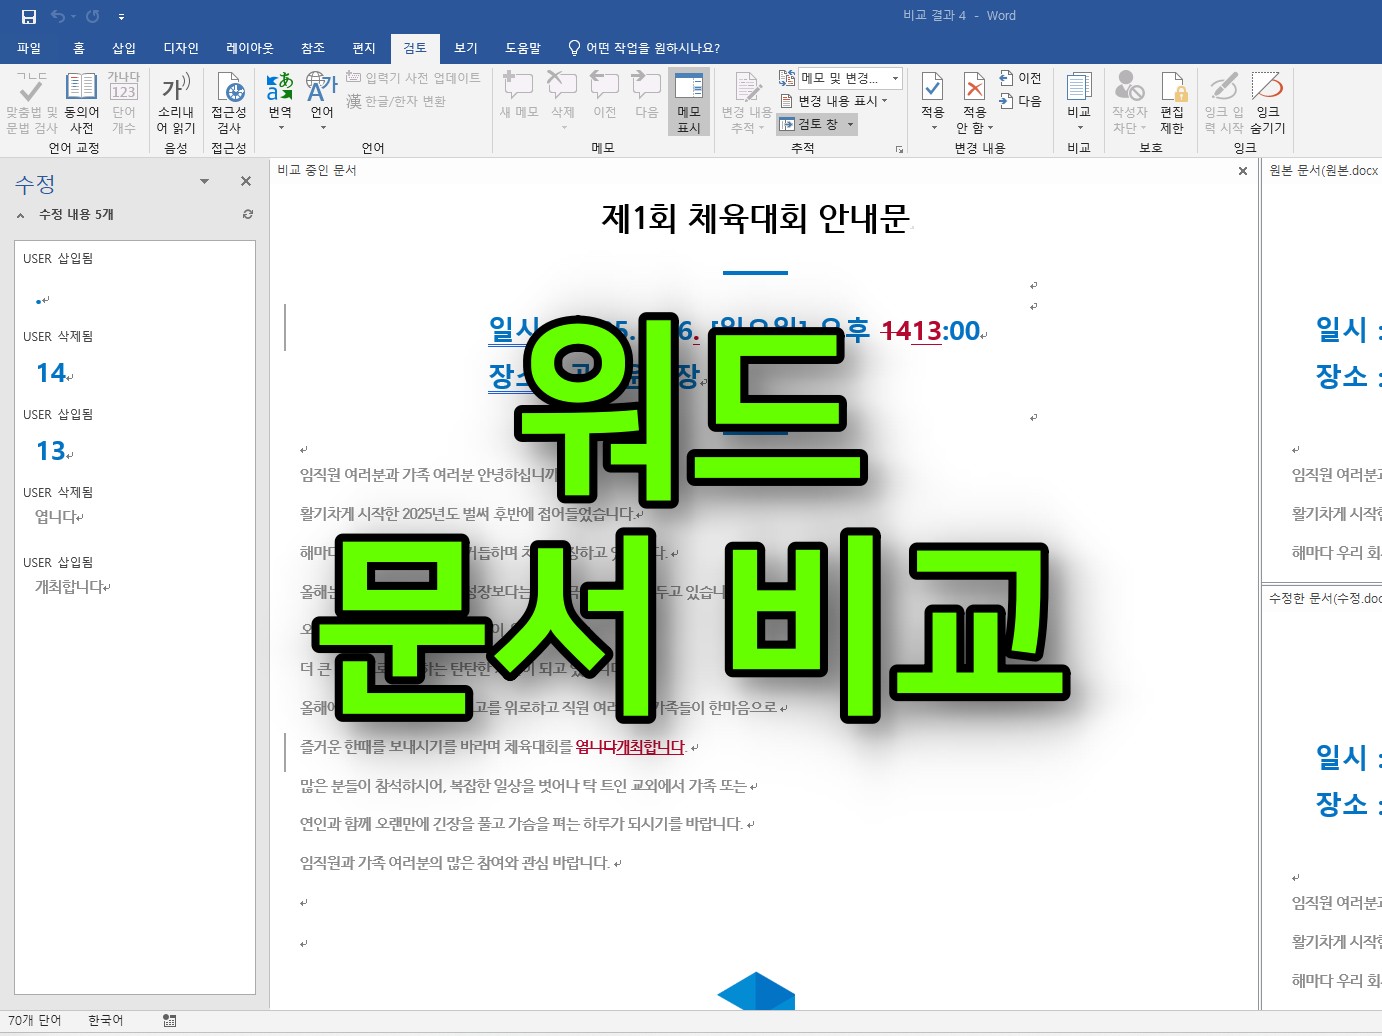Image resolution: width=1382 pixels, height=1036 pixels.
Task: Click the 70개 단어 word count indicator
Action: coord(35,1020)
